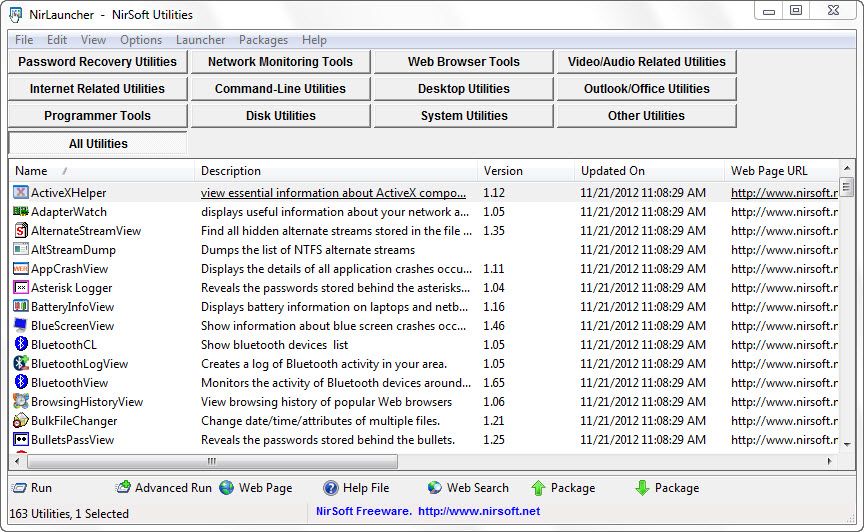Open the View menu
This screenshot has width=864, height=532.
[x=93, y=40]
